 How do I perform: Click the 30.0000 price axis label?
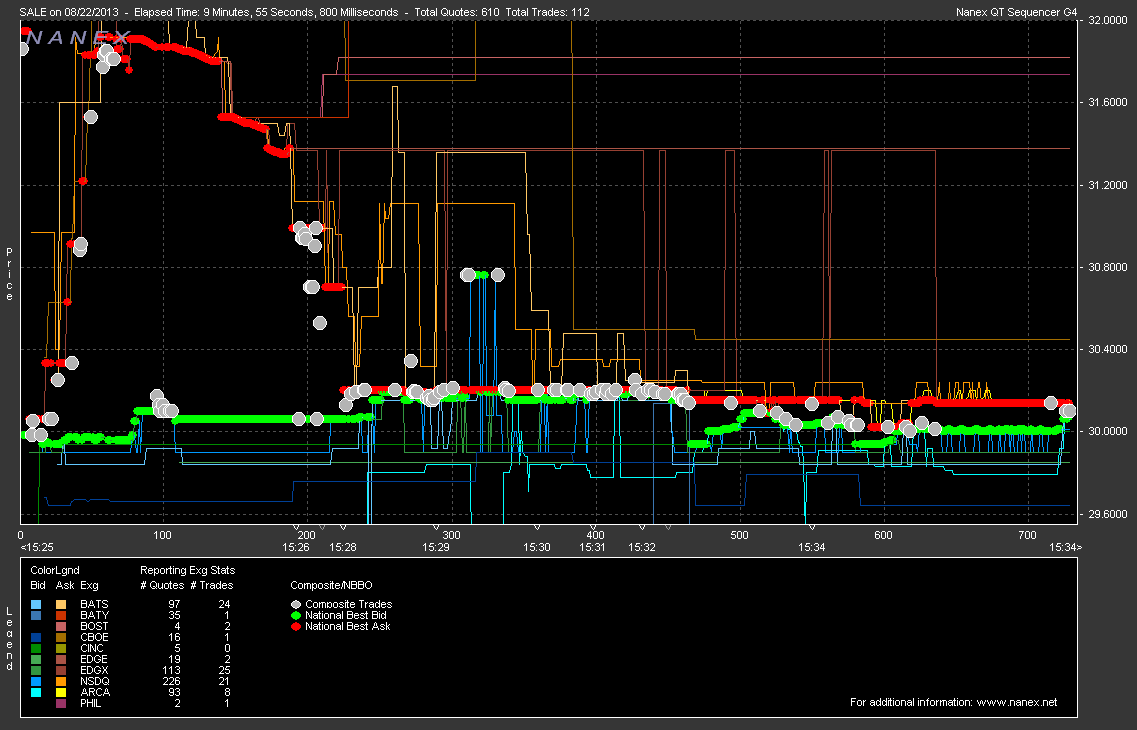point(1108,431)
